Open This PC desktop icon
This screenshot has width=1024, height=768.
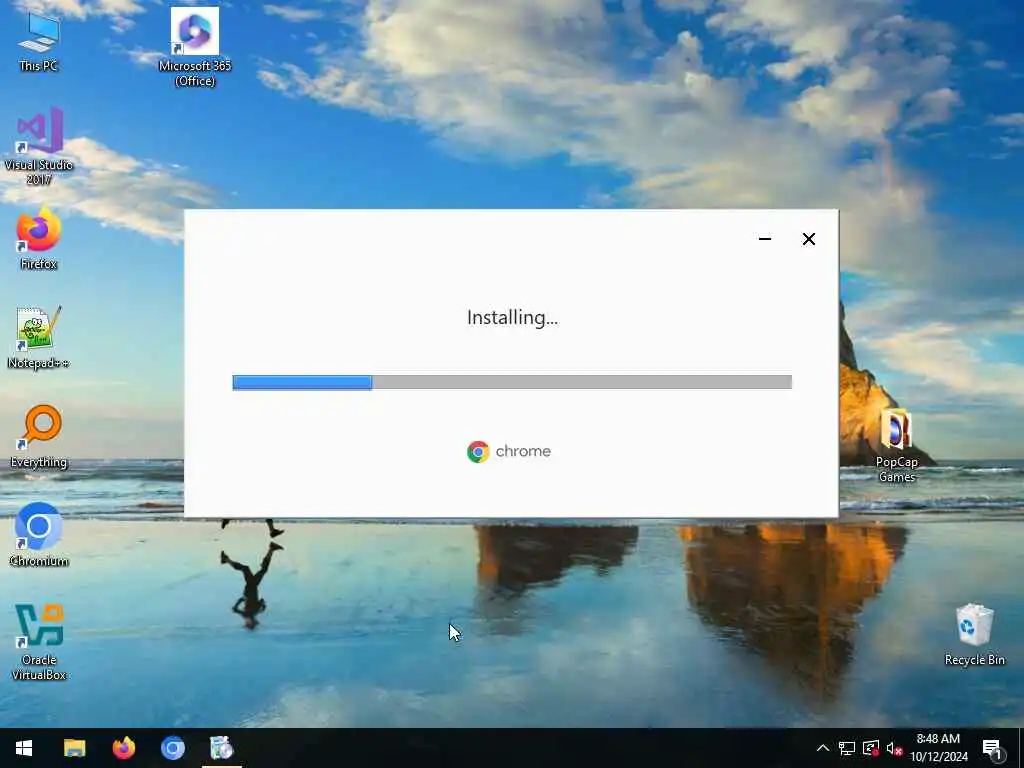point(39,40)
